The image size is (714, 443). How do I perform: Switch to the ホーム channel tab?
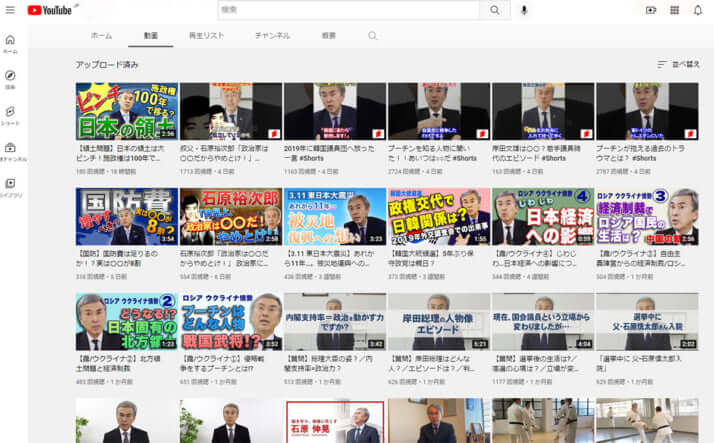point(102,36)
